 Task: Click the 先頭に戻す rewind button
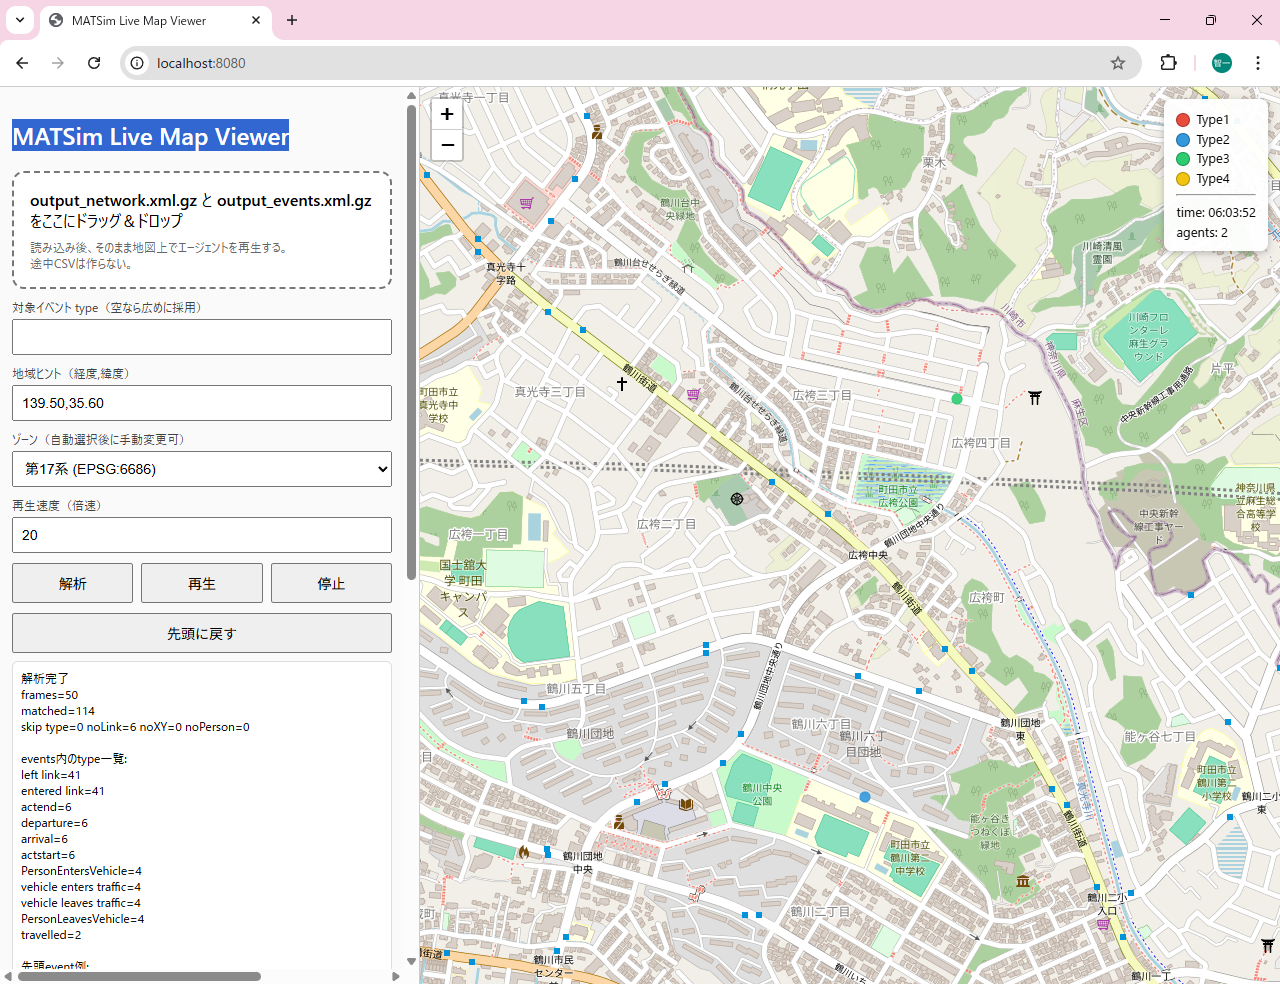click(x=202, y=633)
